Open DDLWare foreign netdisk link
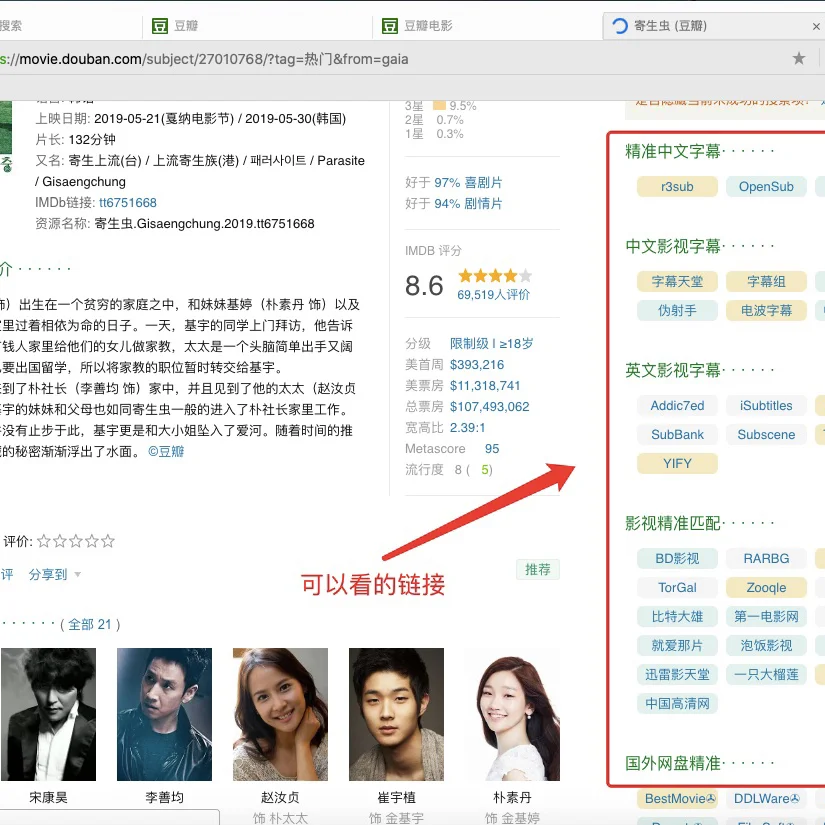Screen dimensions: 825x825 766,799
